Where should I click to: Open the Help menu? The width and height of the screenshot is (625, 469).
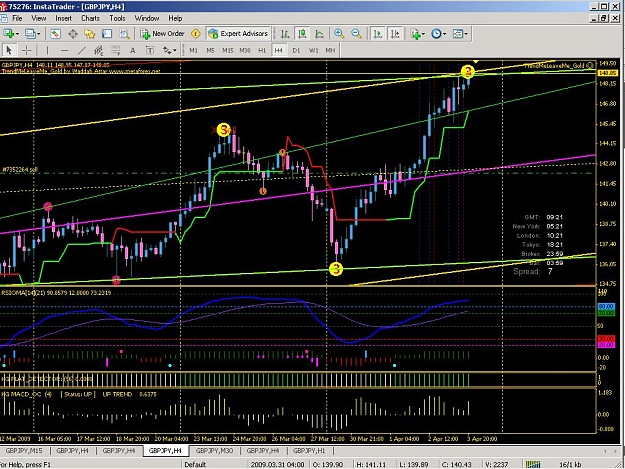[x=175, y=18]
